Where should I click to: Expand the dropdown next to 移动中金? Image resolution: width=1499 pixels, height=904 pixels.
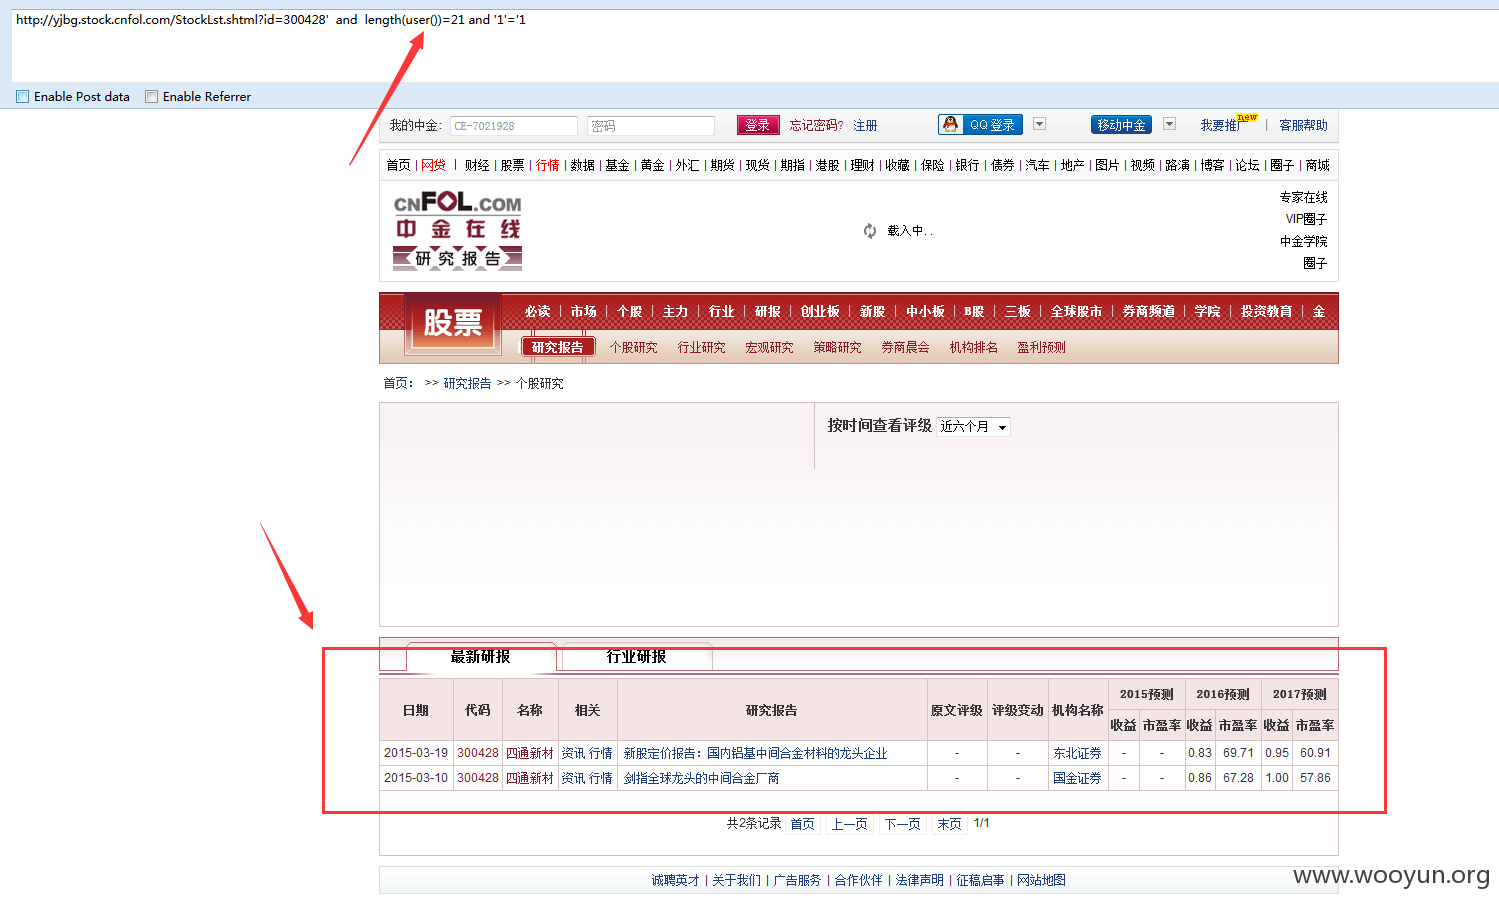[1169, 124]
